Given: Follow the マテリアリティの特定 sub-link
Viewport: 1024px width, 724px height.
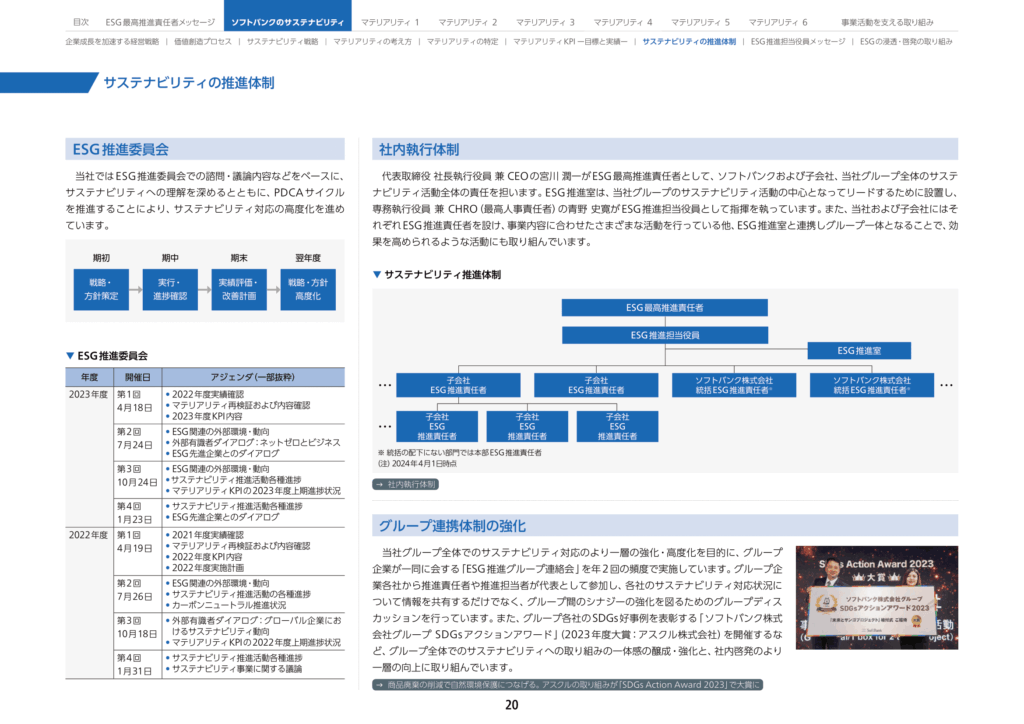Looking at the screenshot, I should coord(462,42).
